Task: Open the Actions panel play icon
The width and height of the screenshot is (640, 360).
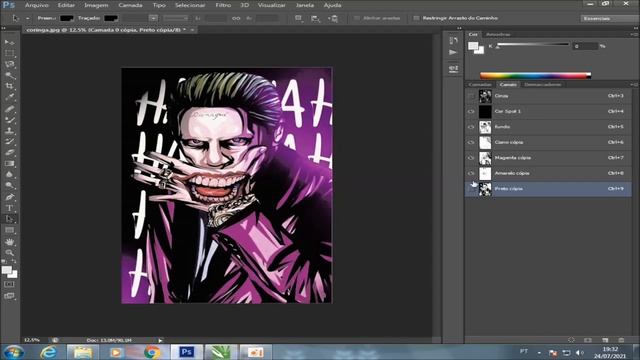Action: click(x=453, y=52)
